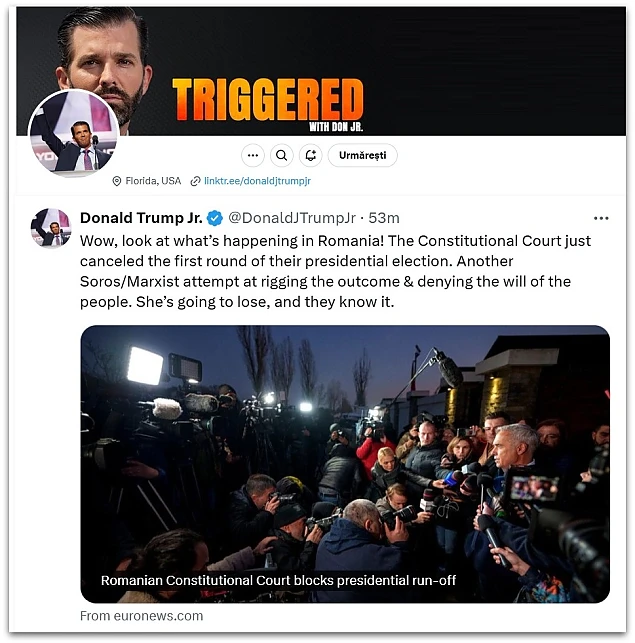Click the small avatar beside the tweet
Image resolution: width=635 pixels, height=643 pixels.
51,228
